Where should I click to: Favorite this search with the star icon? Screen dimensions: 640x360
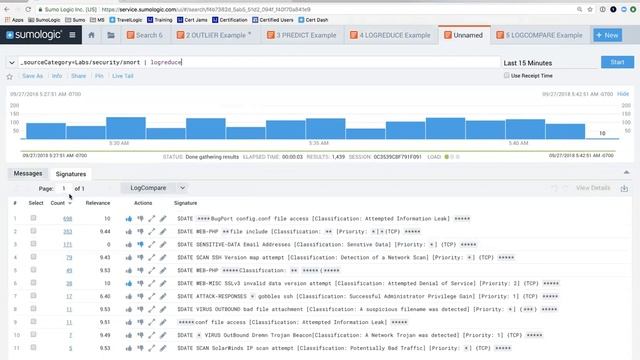[x=10, y=76]
